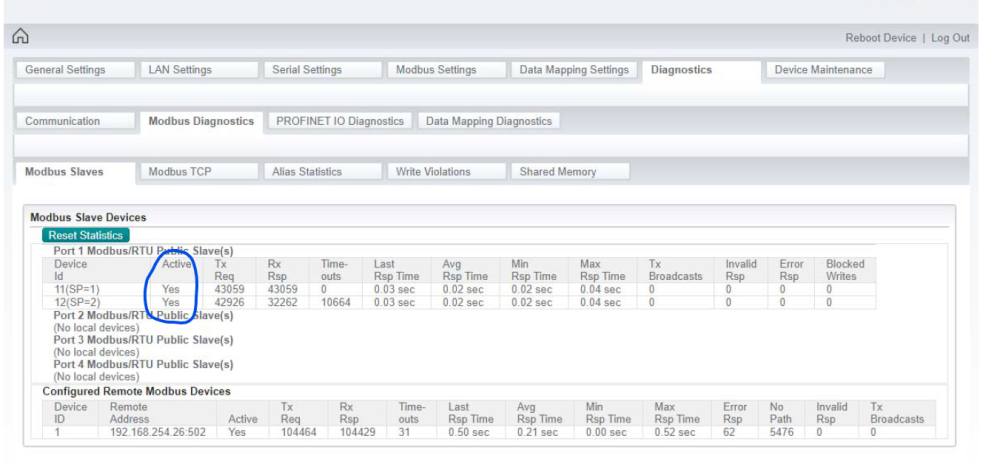Select the Device Maintenance tab
Screen dimensions: 1000x464
coord(823,70)
